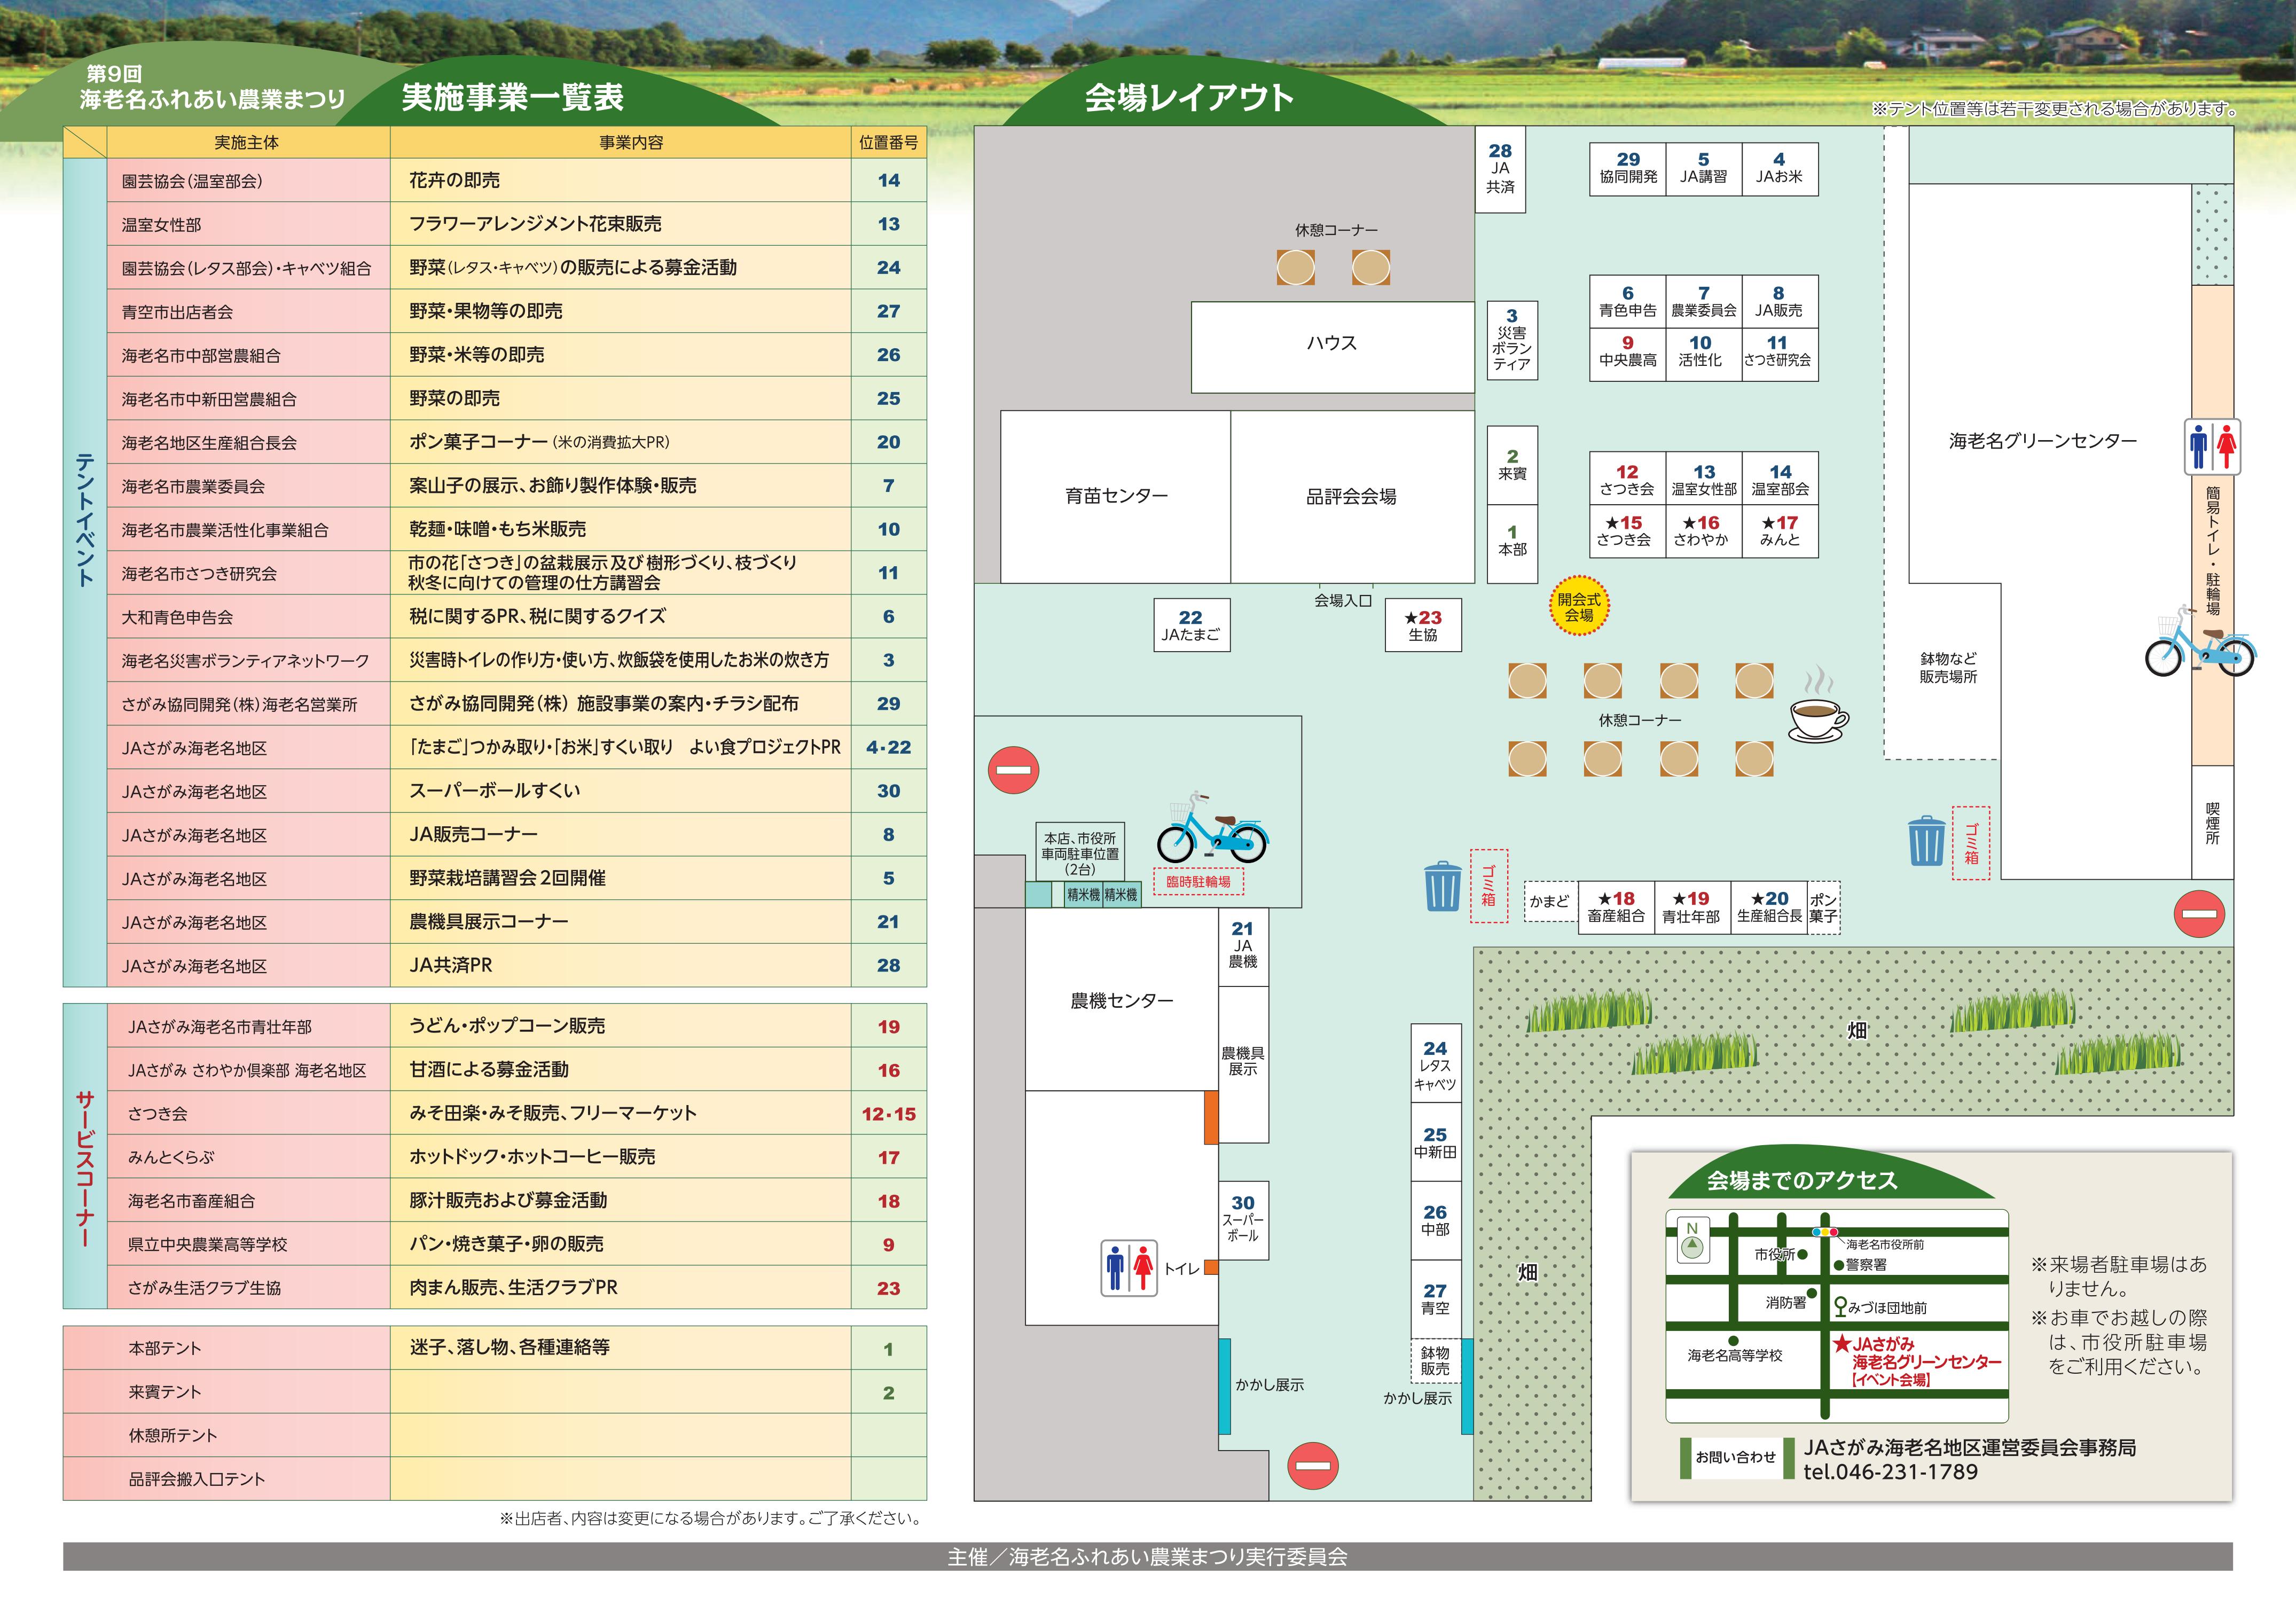The height and width of the screenshot is (1621, 2296).
Task: Click booth 28 JA共済 on the layout
Action: 1500,169
